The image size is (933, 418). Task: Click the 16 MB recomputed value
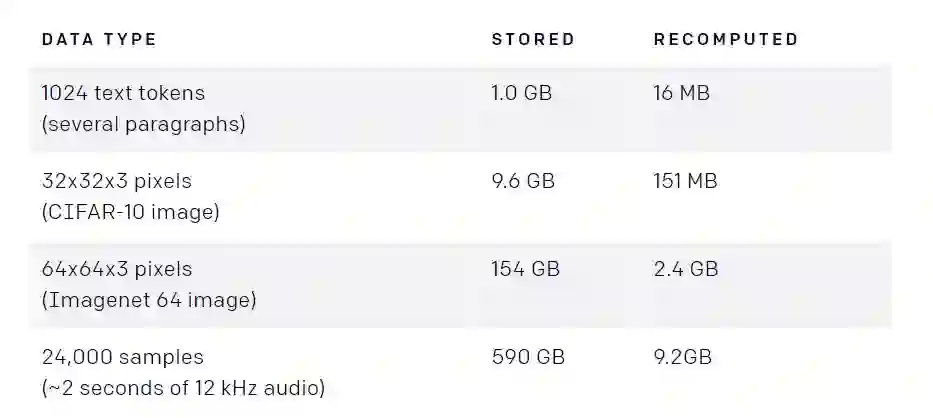[681, 93]
